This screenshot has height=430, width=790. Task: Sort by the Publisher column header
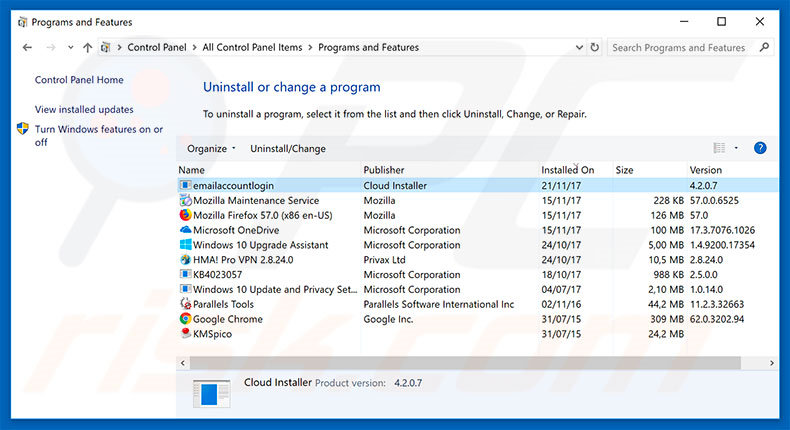pos(384,170)
